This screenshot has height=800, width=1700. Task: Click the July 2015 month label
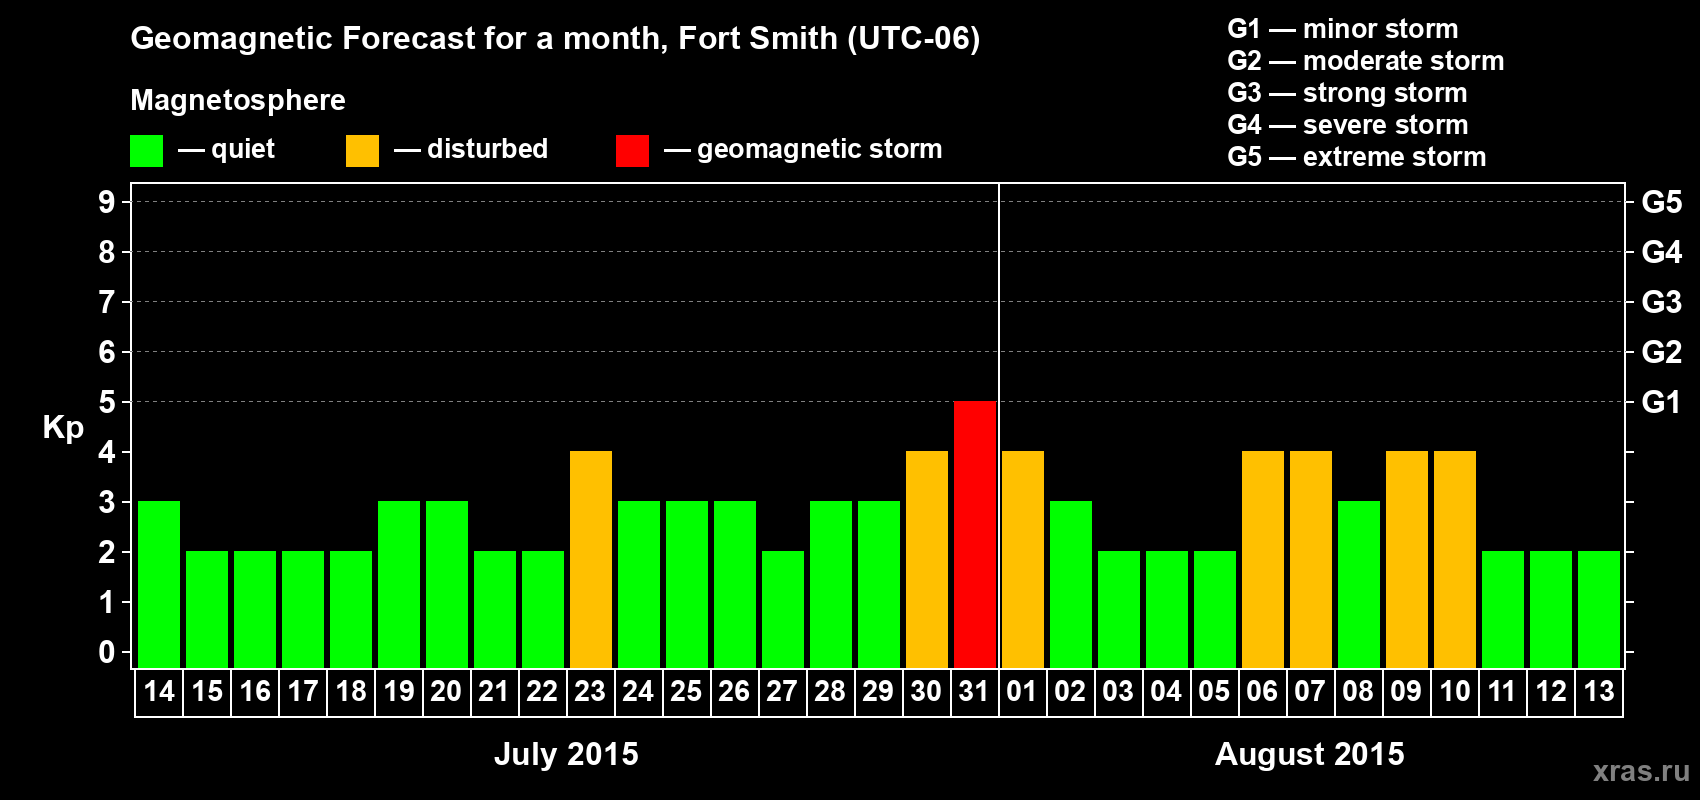tap(566, 754)
